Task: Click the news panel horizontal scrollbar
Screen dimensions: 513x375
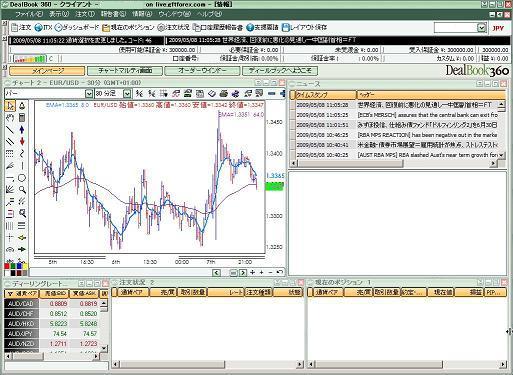Action: tap(393, 163)
